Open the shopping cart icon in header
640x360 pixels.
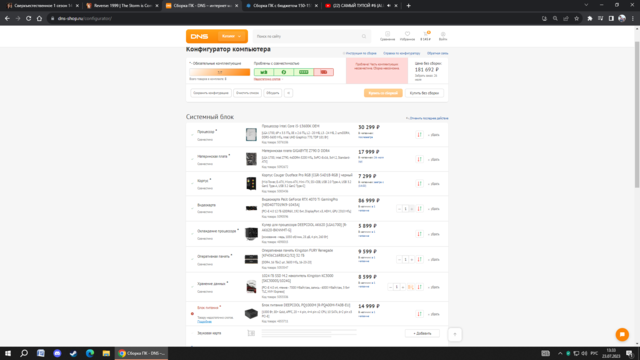click(x=425, y=34)
